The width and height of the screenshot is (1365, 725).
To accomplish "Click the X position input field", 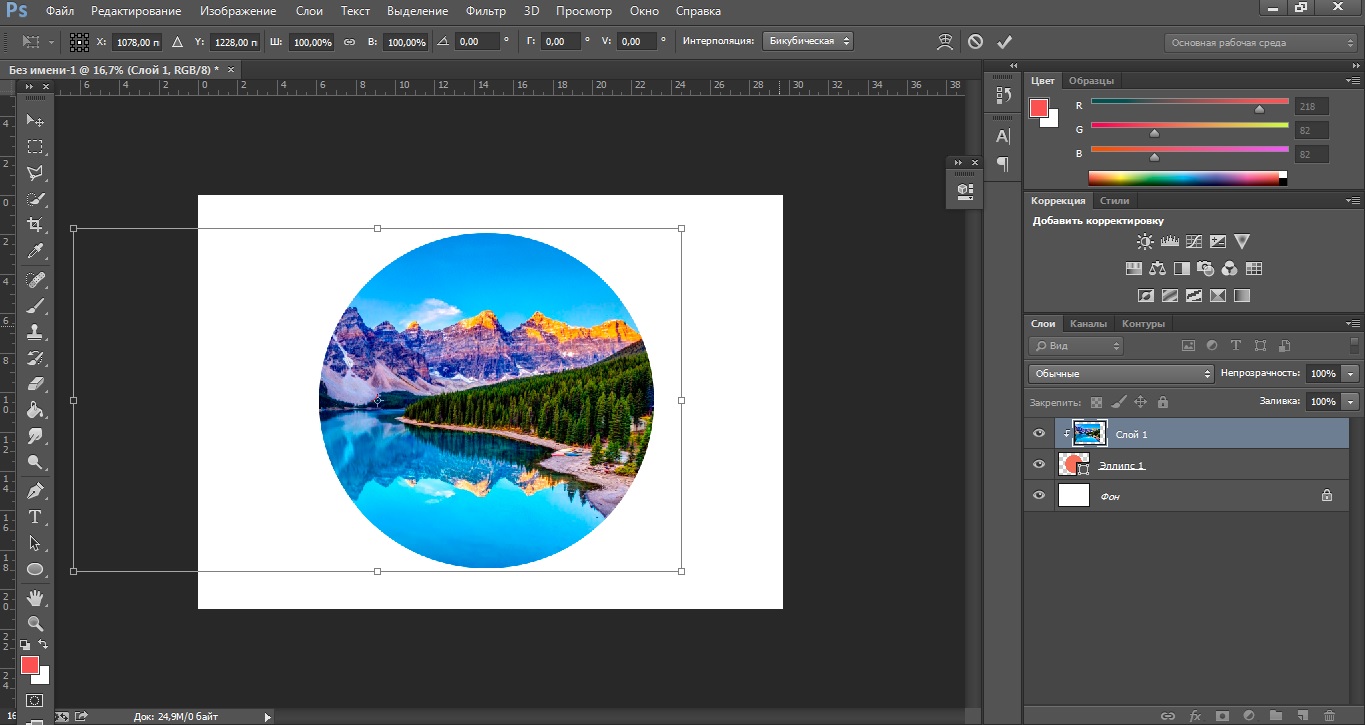I will click(x=137, y=42).
